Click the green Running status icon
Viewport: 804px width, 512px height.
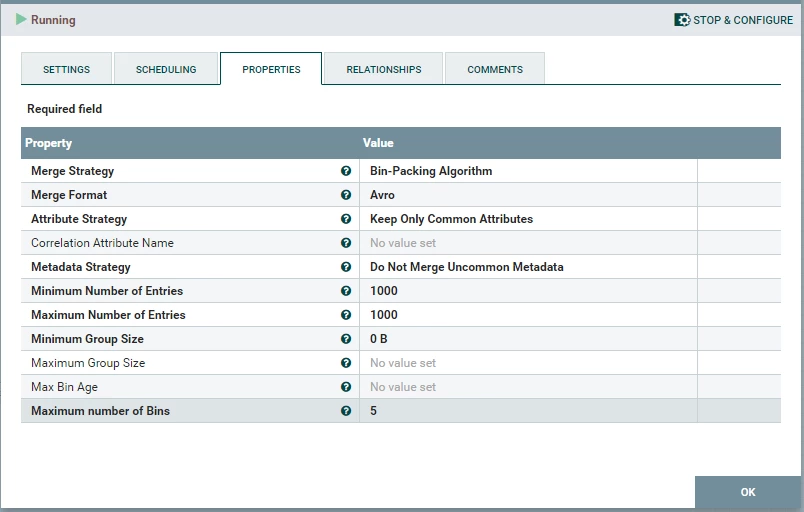21,19
